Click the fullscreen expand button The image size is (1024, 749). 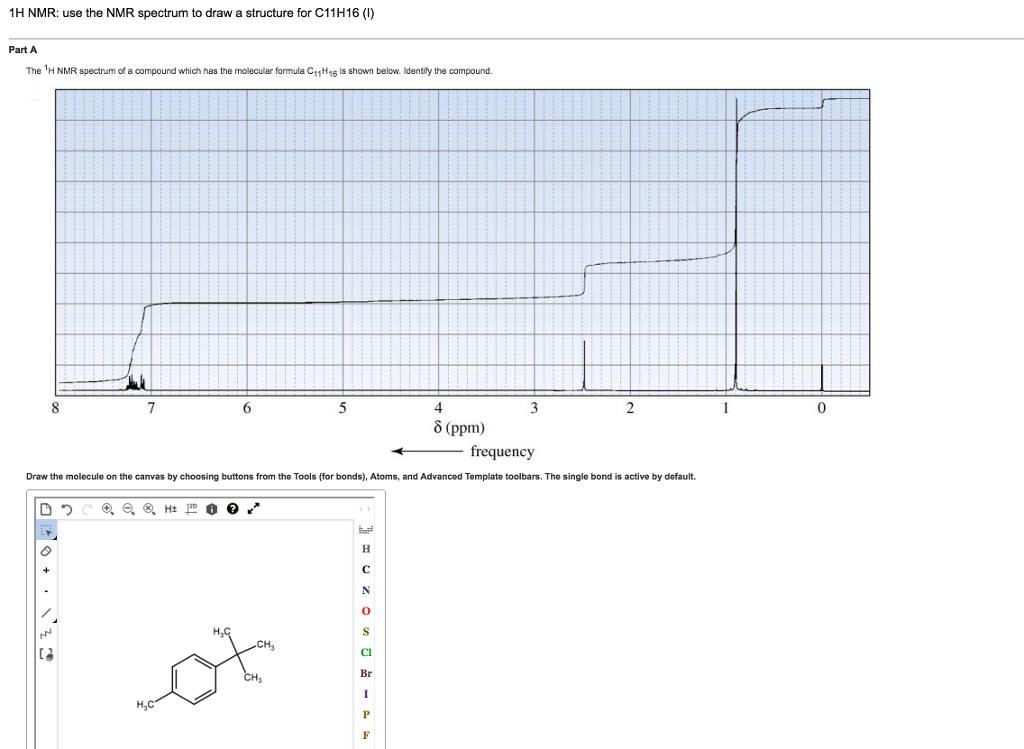click(252, 509)
